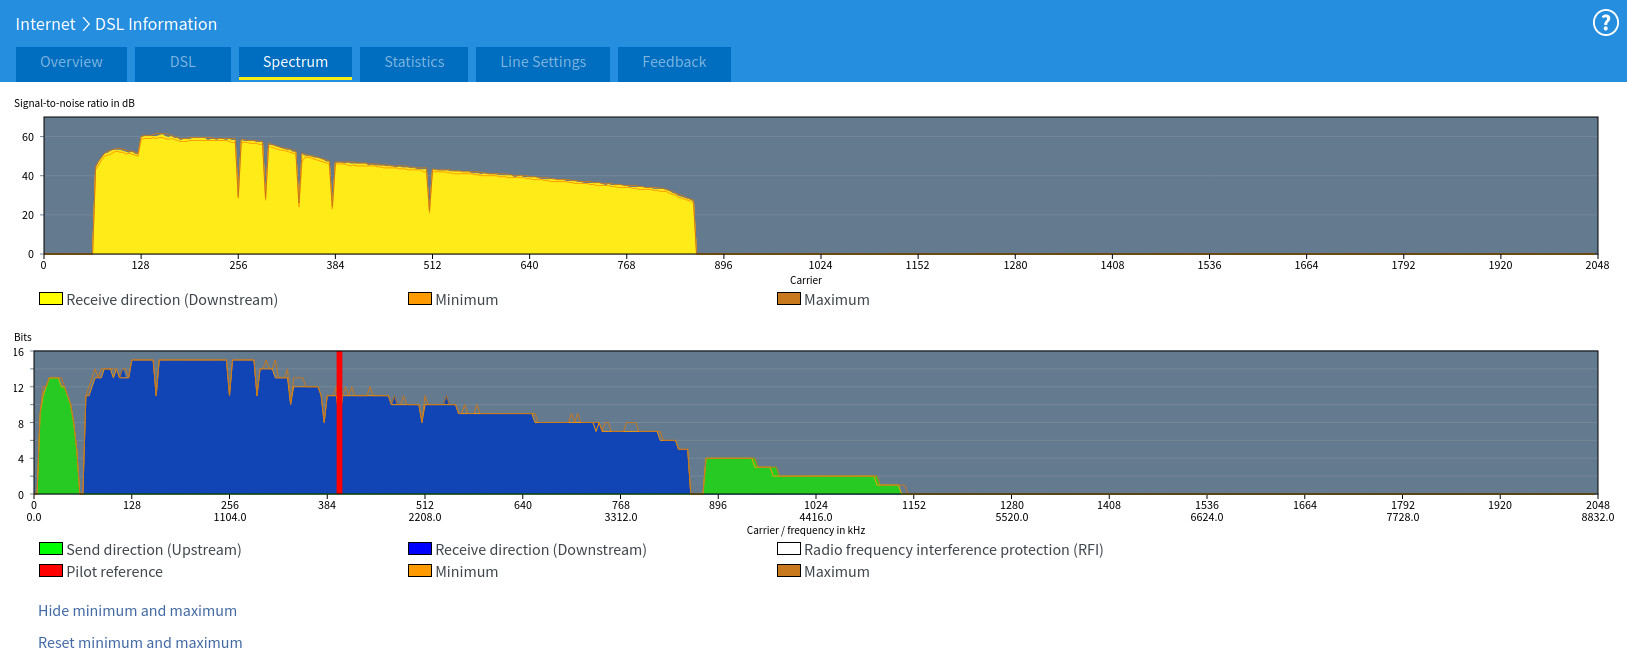Image resolution: width=1627 pixels, height=662 pixels.
Task: Click the green Send direction (Upstream) swatch
Action: (51, 549)
